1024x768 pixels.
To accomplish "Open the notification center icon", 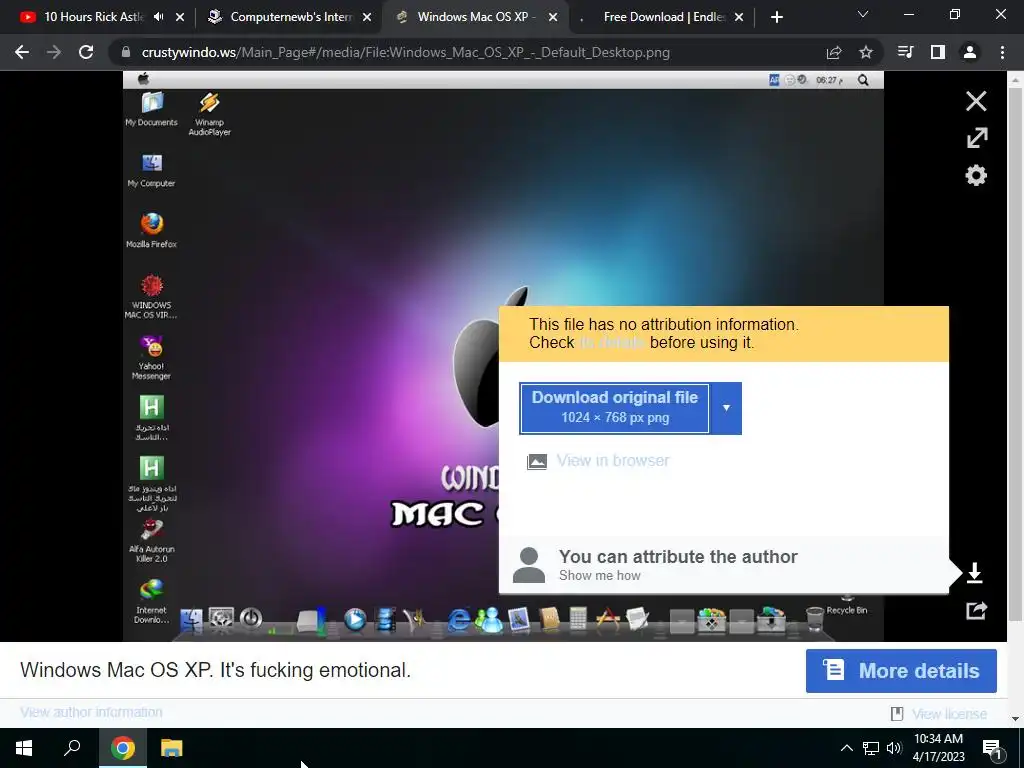I will click(992, 748).
